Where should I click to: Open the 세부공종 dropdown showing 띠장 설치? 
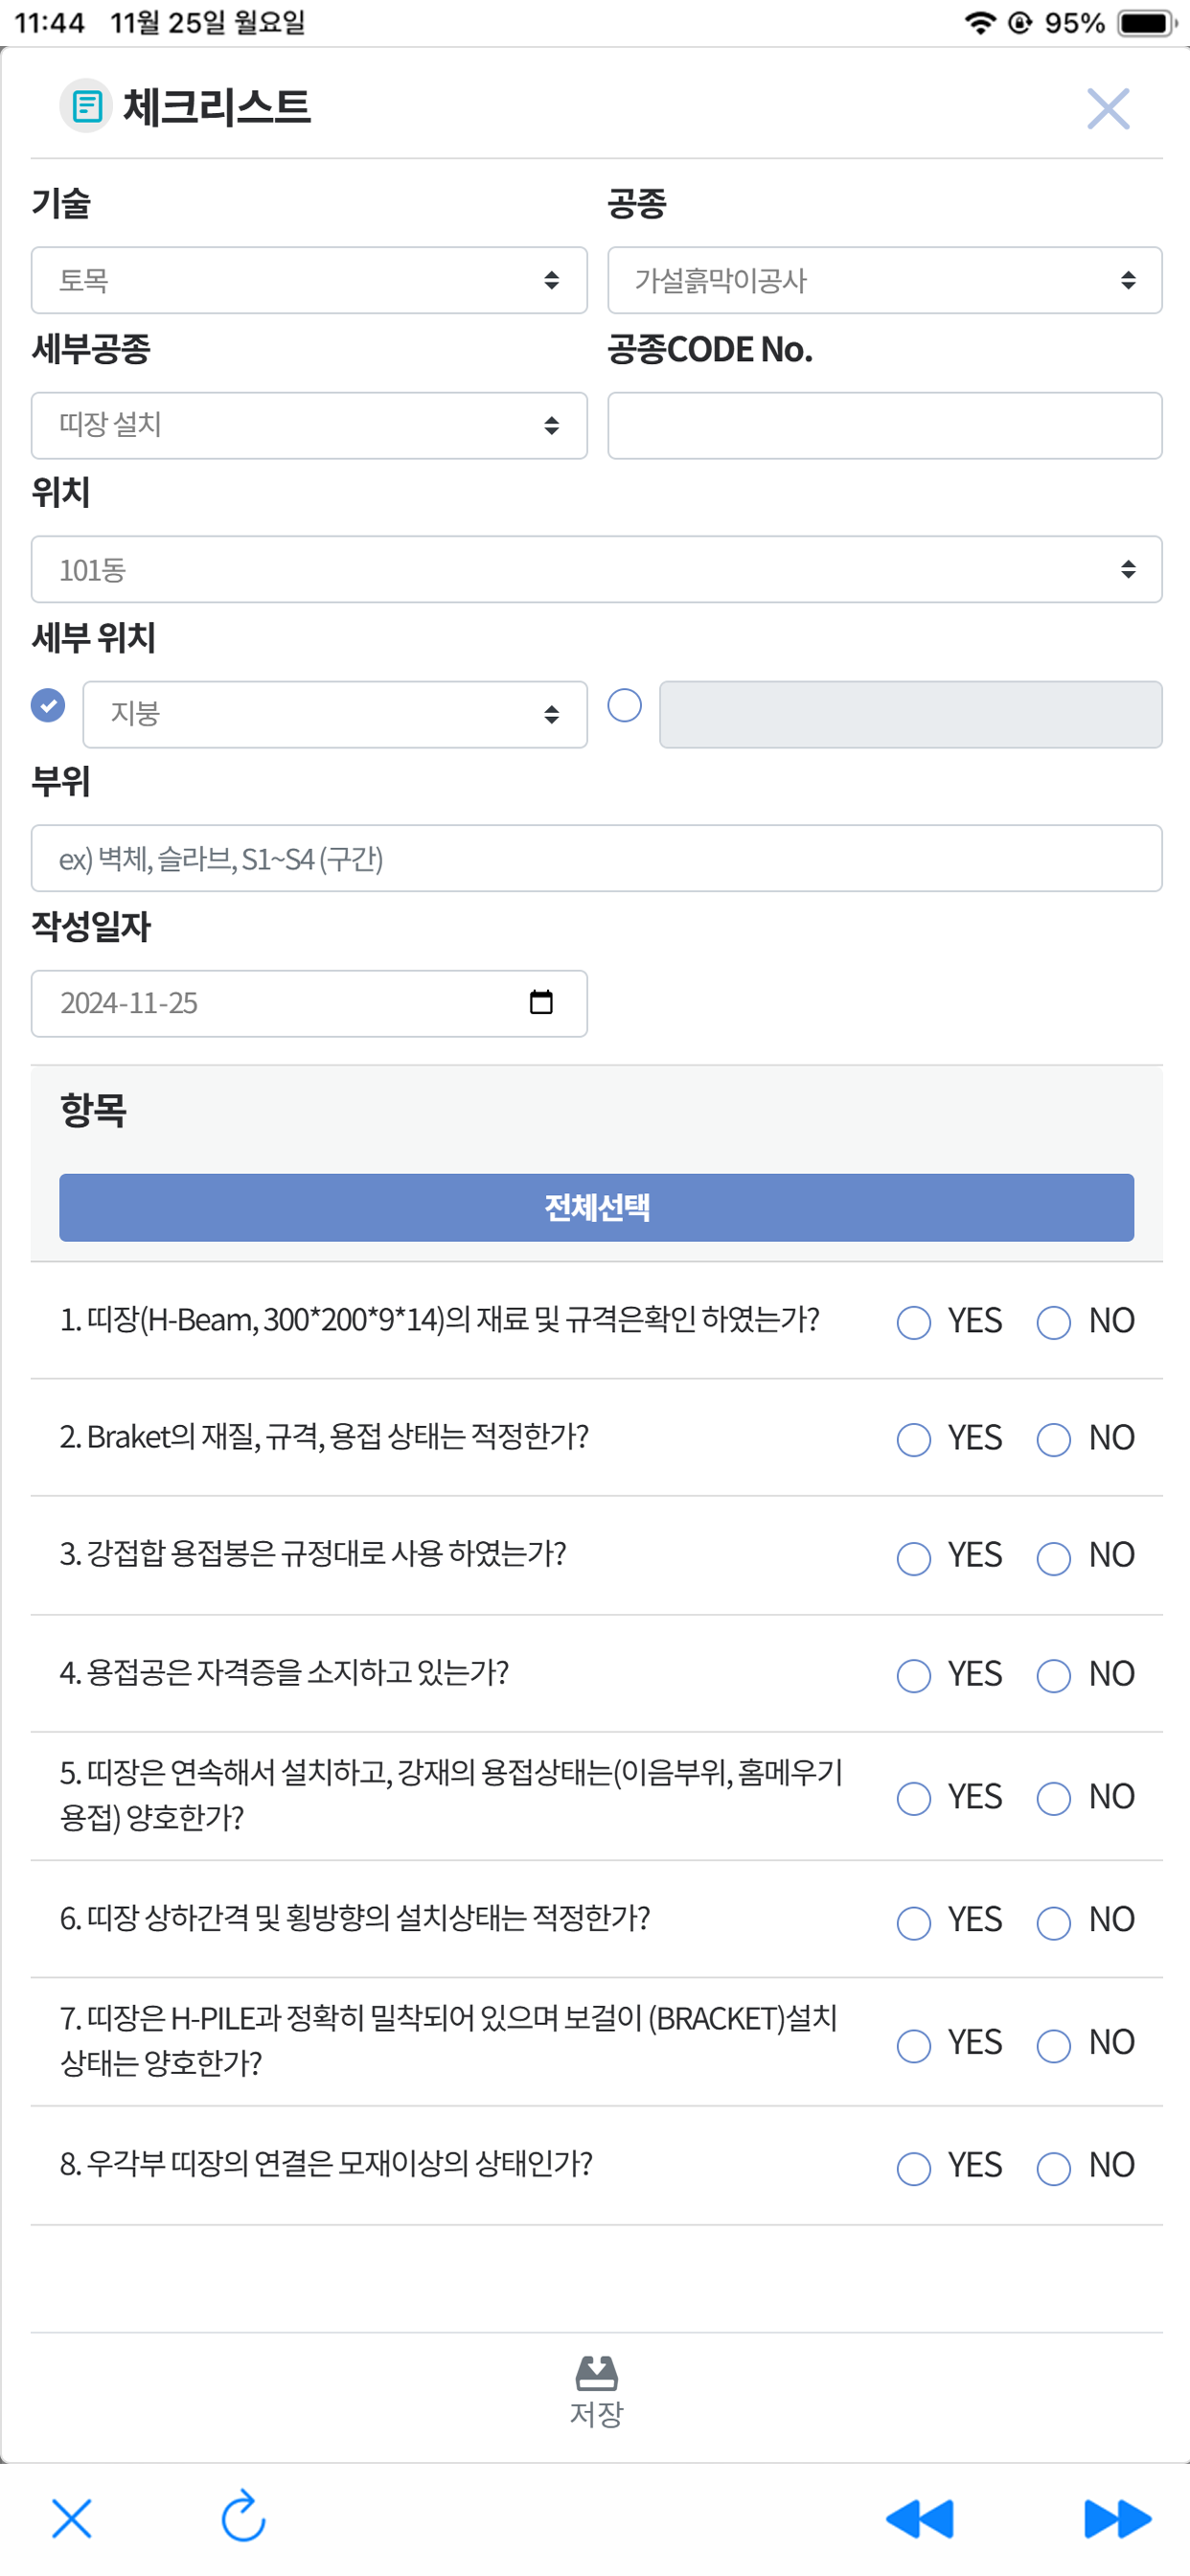(x=309, y=425)
